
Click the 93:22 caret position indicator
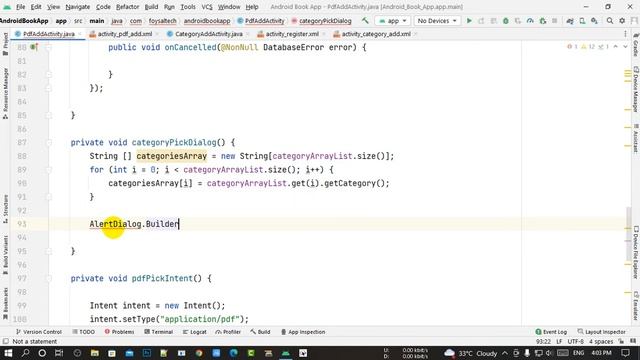pyautogui.click(x=543, y=342)
